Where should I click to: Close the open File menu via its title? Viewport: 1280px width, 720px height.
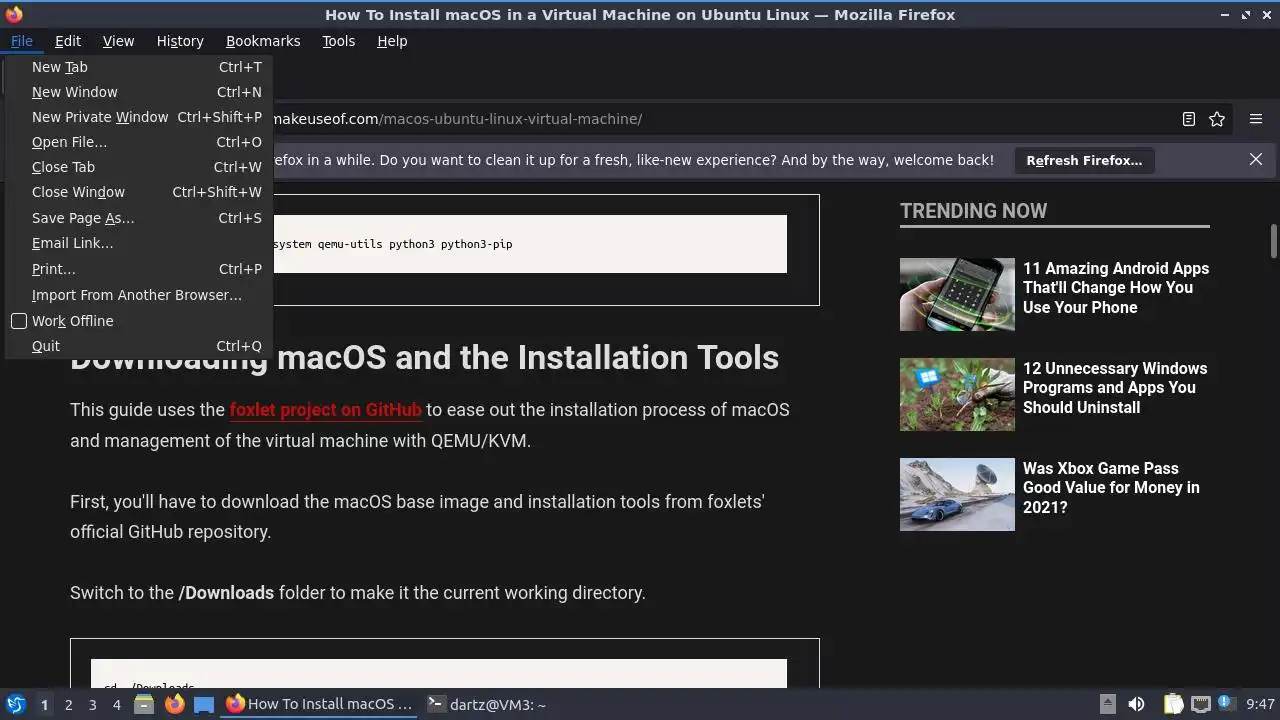pyautogui.click(x=22, y=41)
